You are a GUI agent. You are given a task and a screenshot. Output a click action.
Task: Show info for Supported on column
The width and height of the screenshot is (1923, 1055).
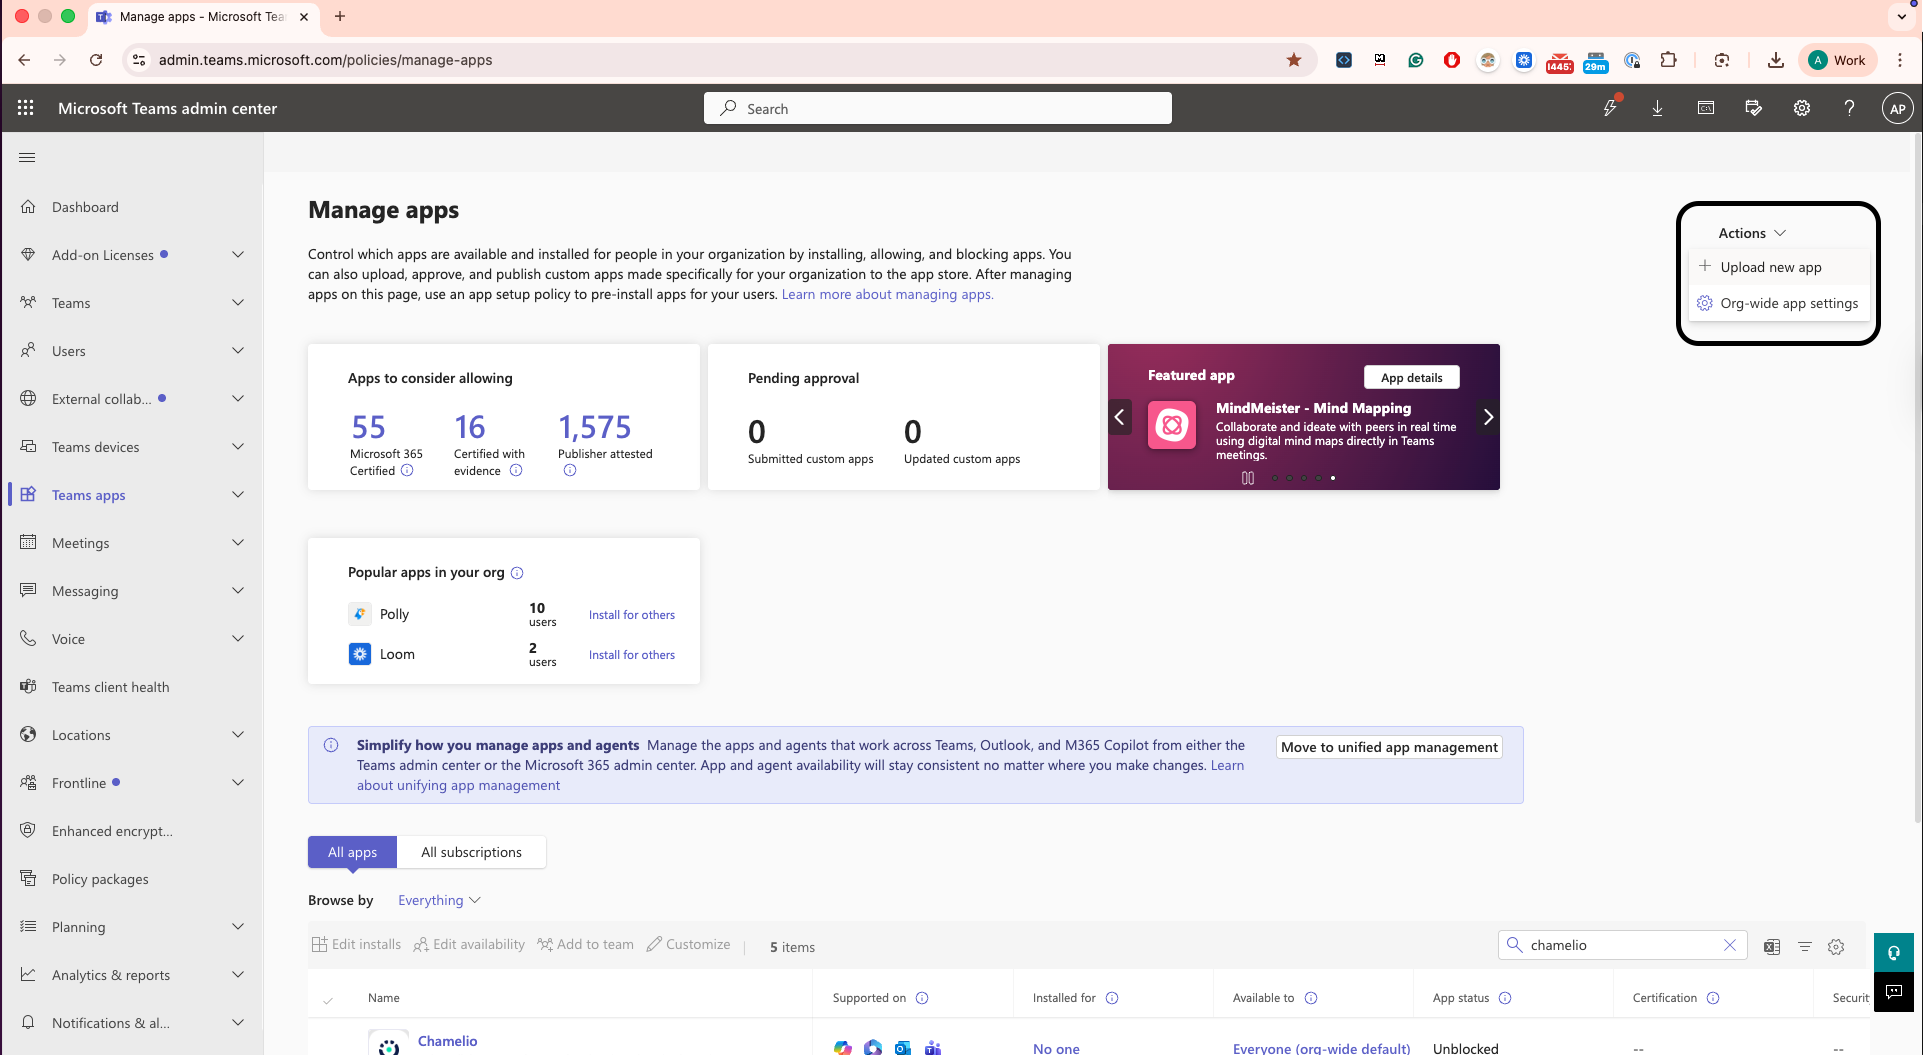[922, 998]
